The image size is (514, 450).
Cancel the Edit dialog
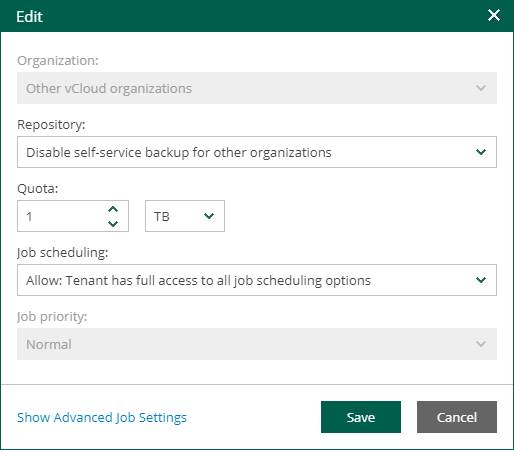point(457,417)
